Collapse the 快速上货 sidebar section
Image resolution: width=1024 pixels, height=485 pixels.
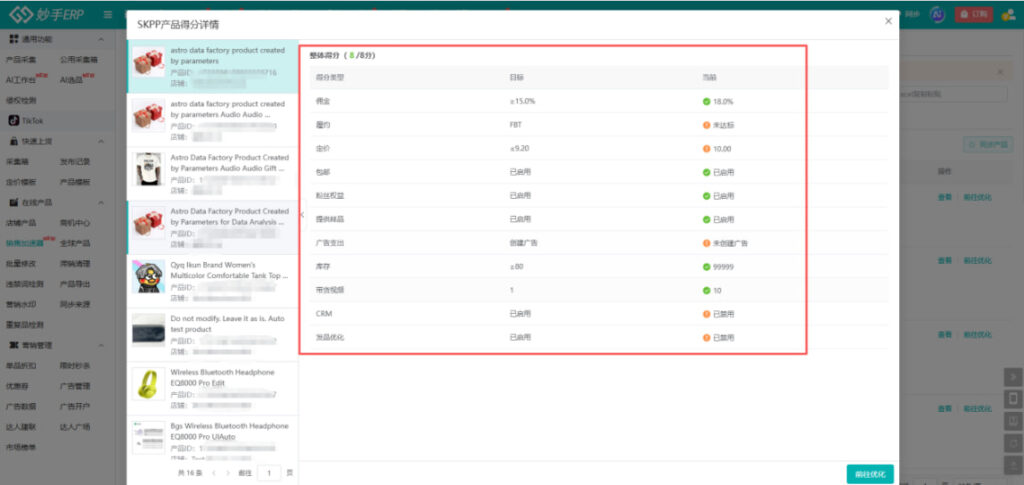(101, 141)
